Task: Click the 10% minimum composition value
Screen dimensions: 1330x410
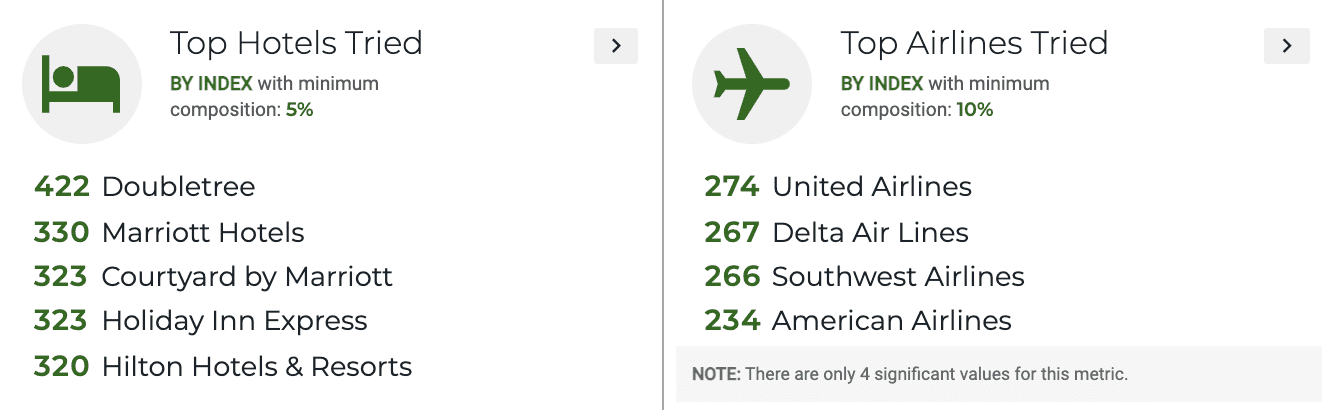Action: pyautogui.click(x=974, y=110)
